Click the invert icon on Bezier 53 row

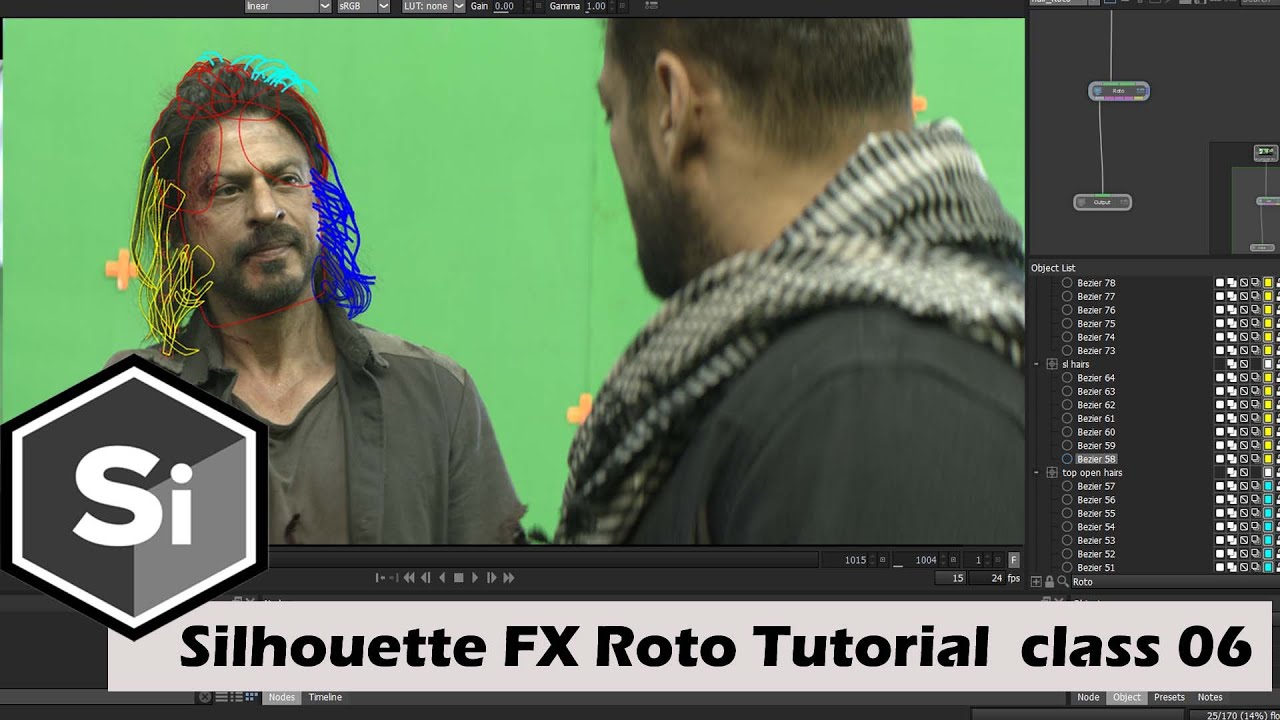pos(1244,540)
